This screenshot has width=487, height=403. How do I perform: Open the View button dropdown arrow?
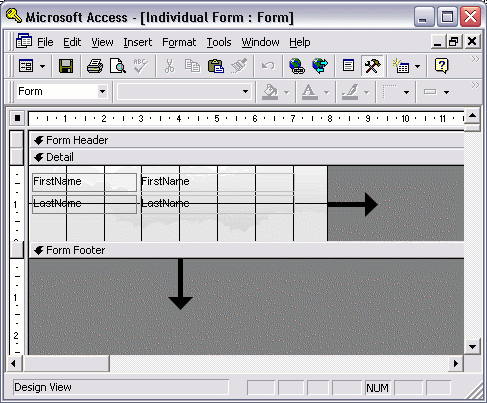(x=42, y=66)
